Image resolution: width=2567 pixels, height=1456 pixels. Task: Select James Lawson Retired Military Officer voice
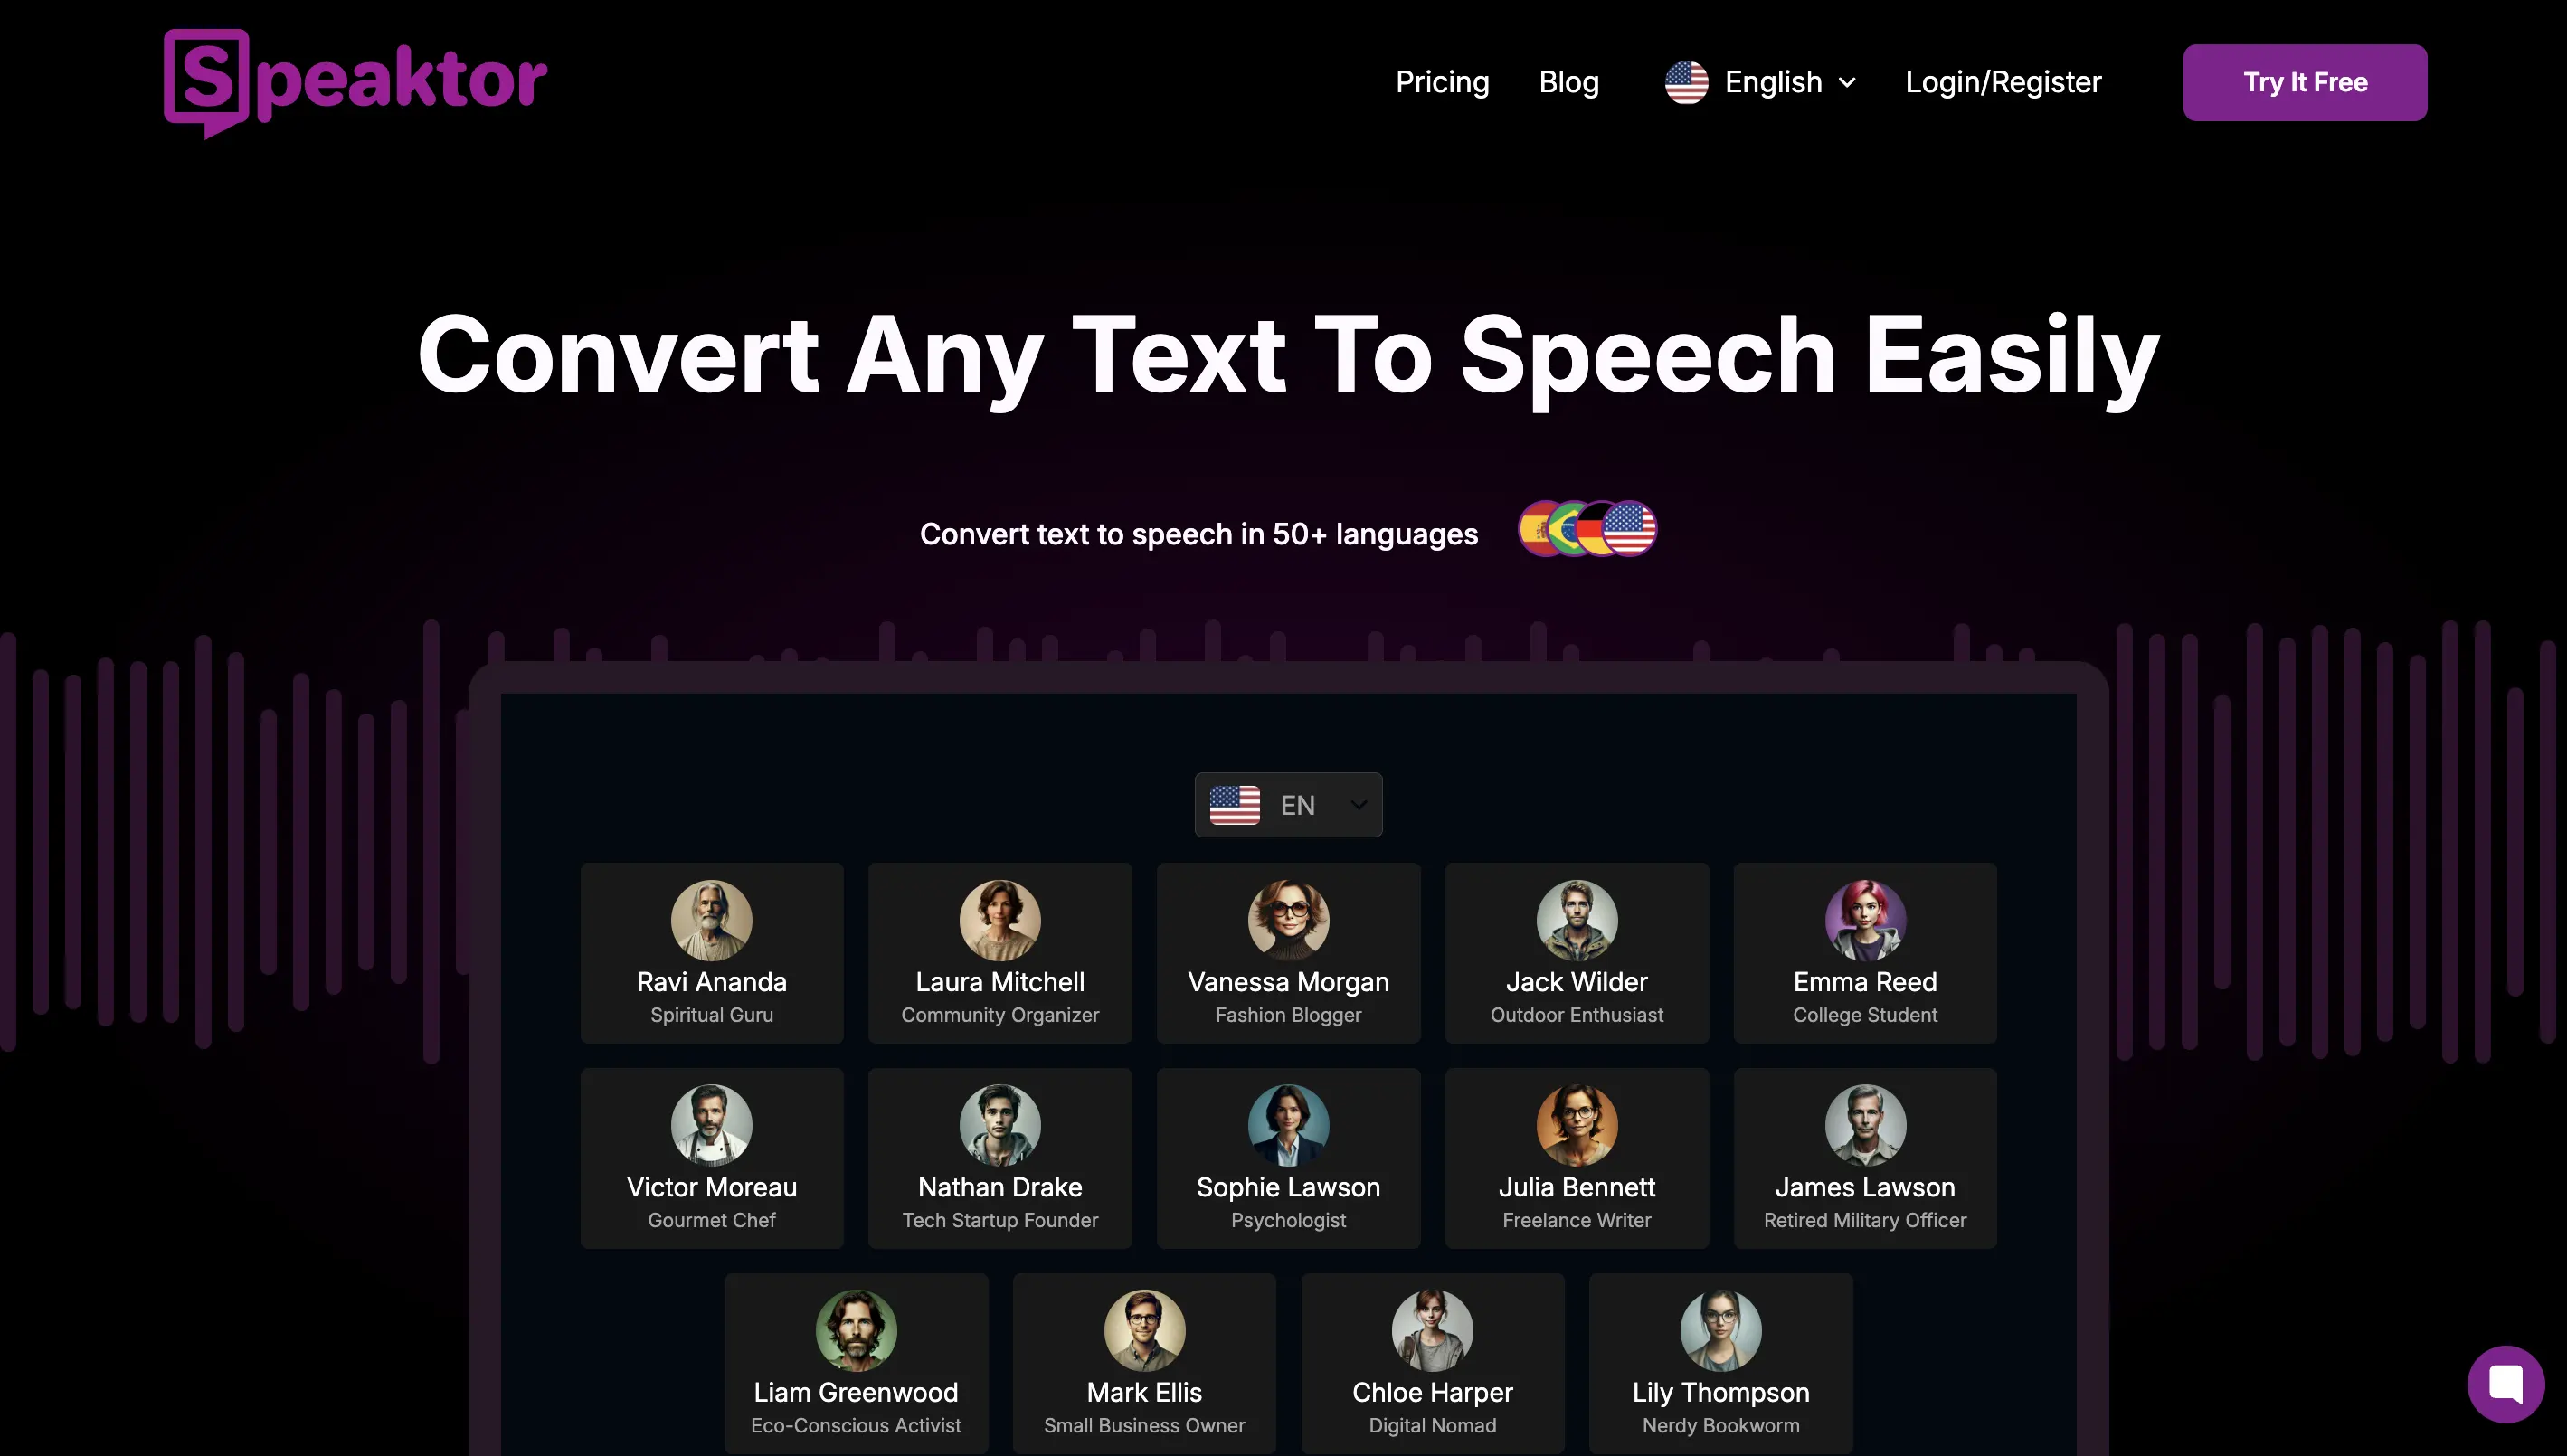click(1865, 1157)
